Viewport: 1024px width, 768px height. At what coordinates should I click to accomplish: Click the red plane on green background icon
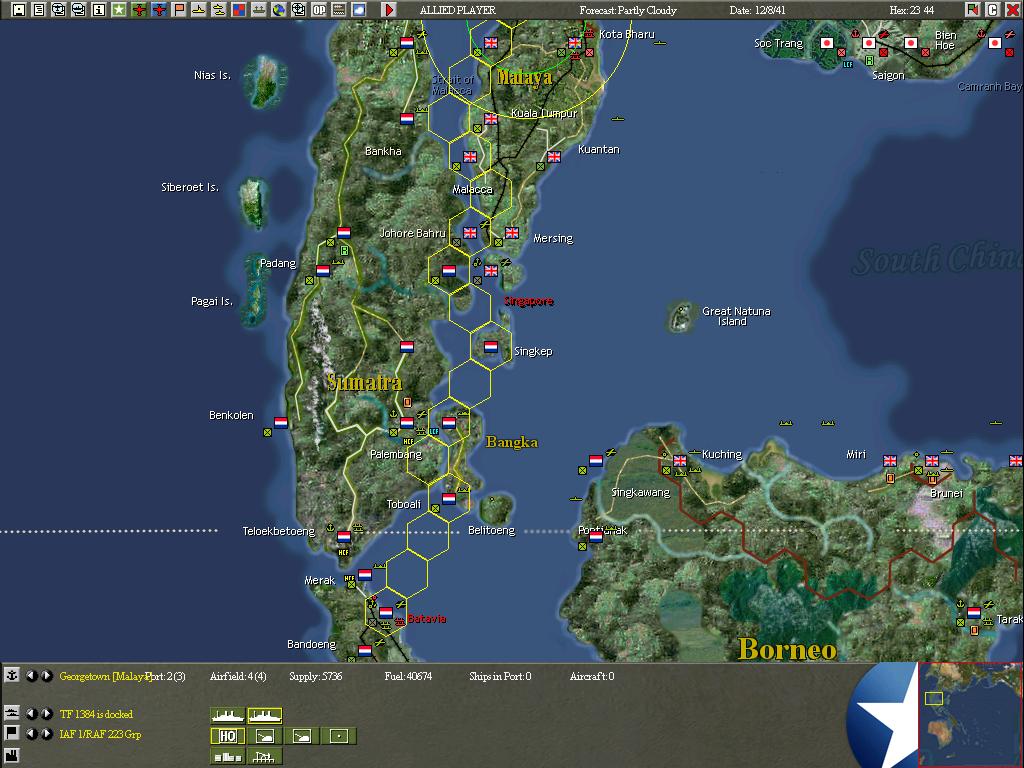pos(138,10)
